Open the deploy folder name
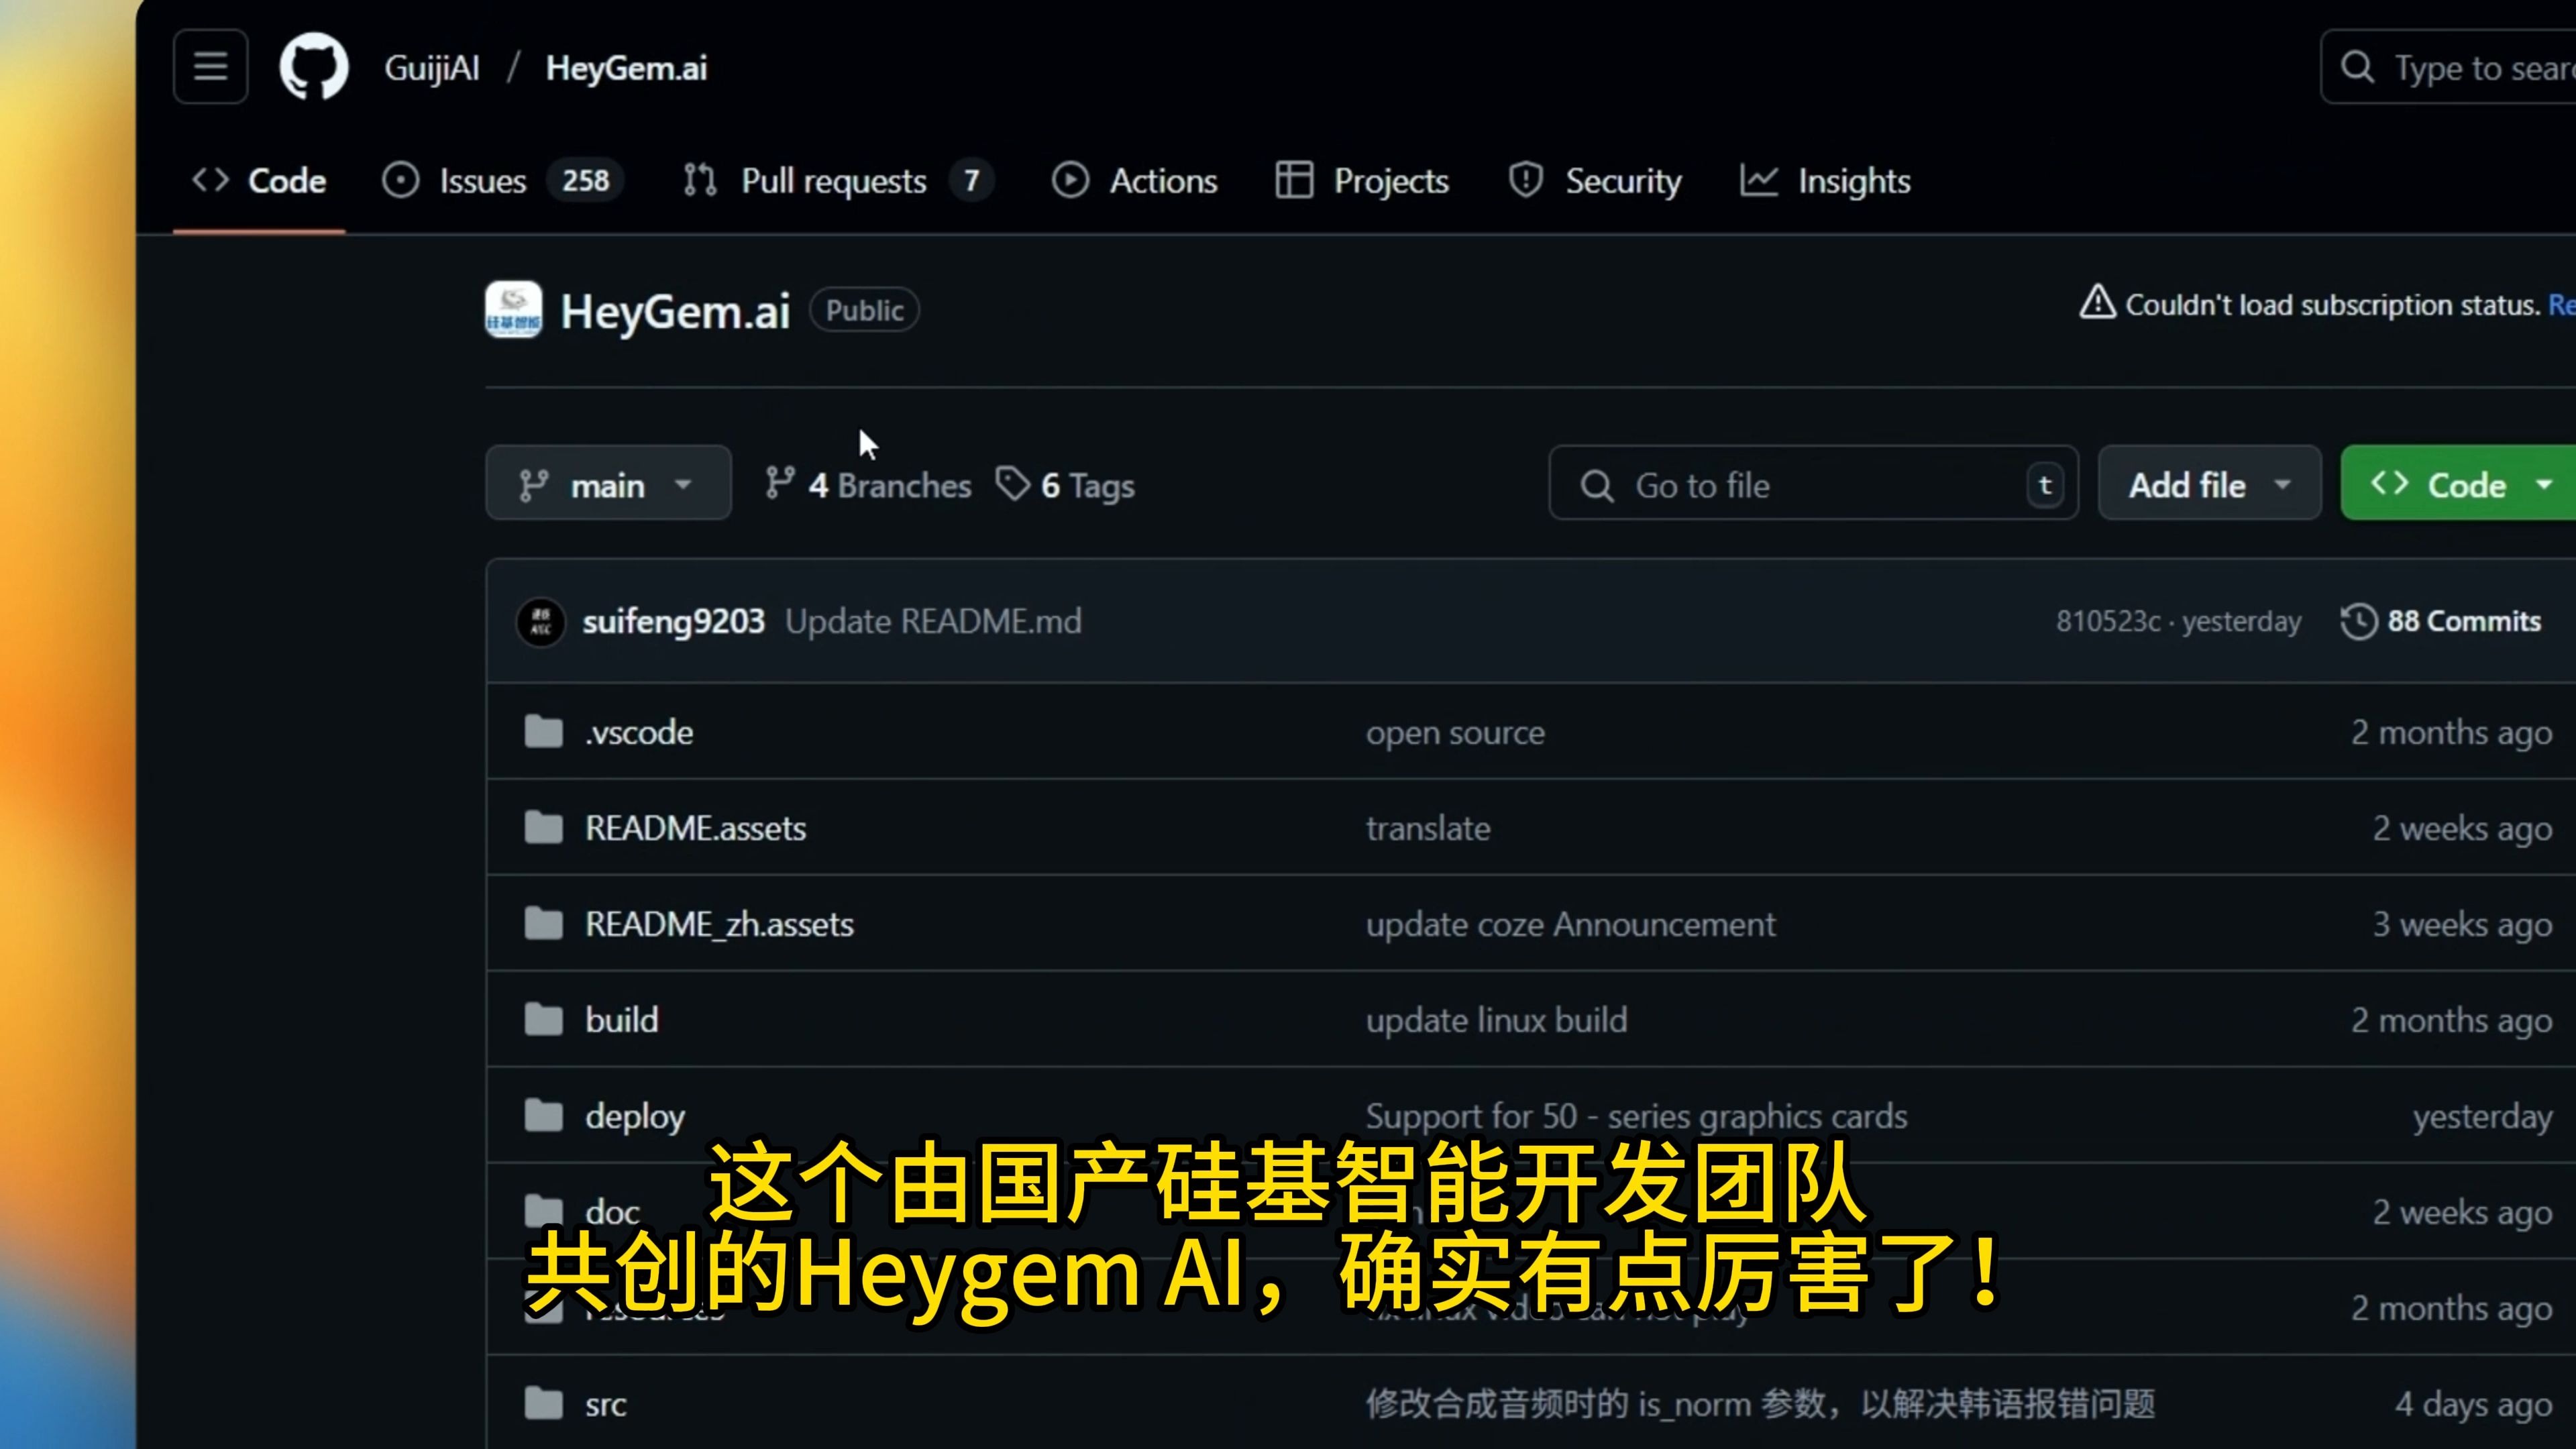Image resolution: width=2576 pixels, height=1449 pixels. pos(635,1116)
